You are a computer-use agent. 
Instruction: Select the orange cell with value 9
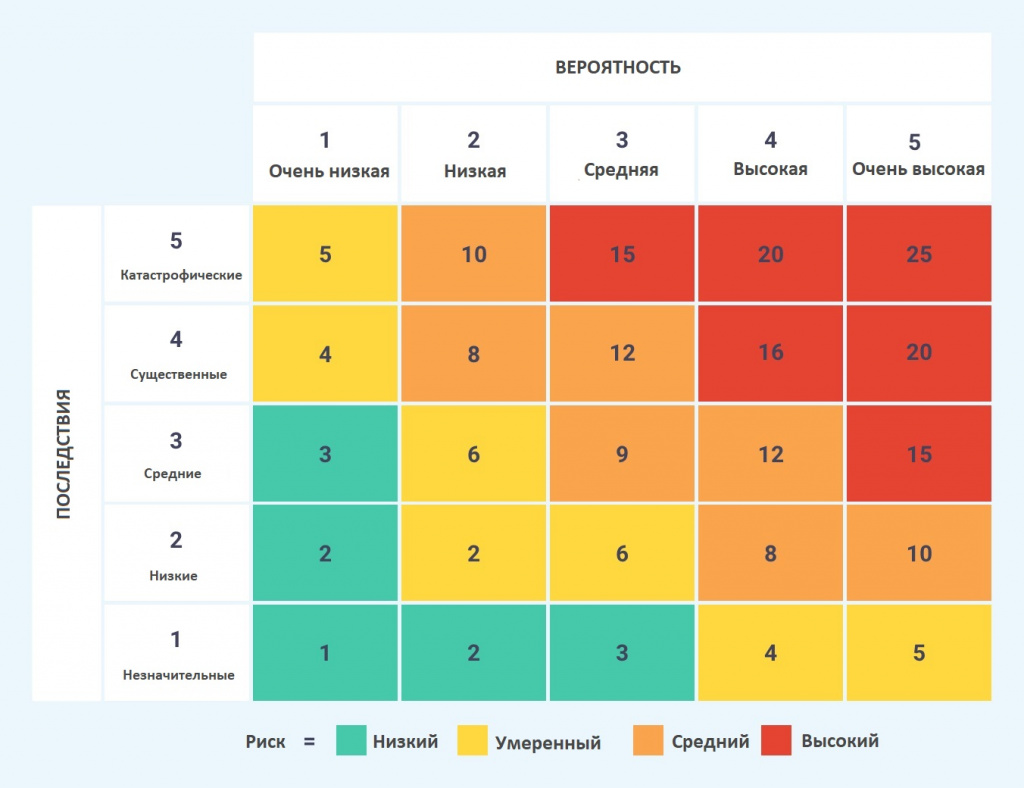pos(622,454)
